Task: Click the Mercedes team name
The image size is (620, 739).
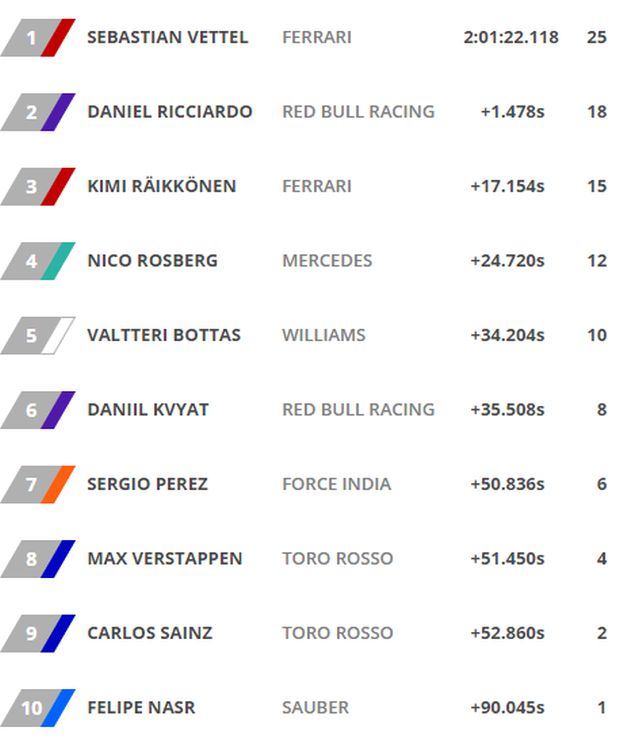Action: pyautogui.click(x=327, y=261)
